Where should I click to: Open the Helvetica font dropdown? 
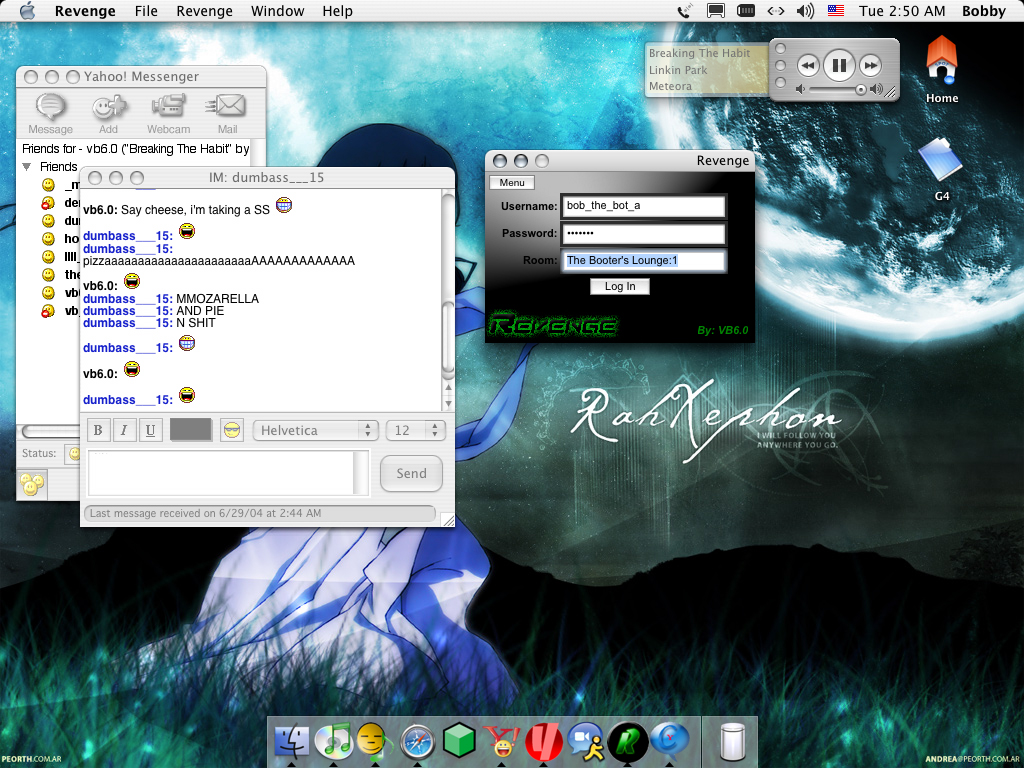(313, 430)
